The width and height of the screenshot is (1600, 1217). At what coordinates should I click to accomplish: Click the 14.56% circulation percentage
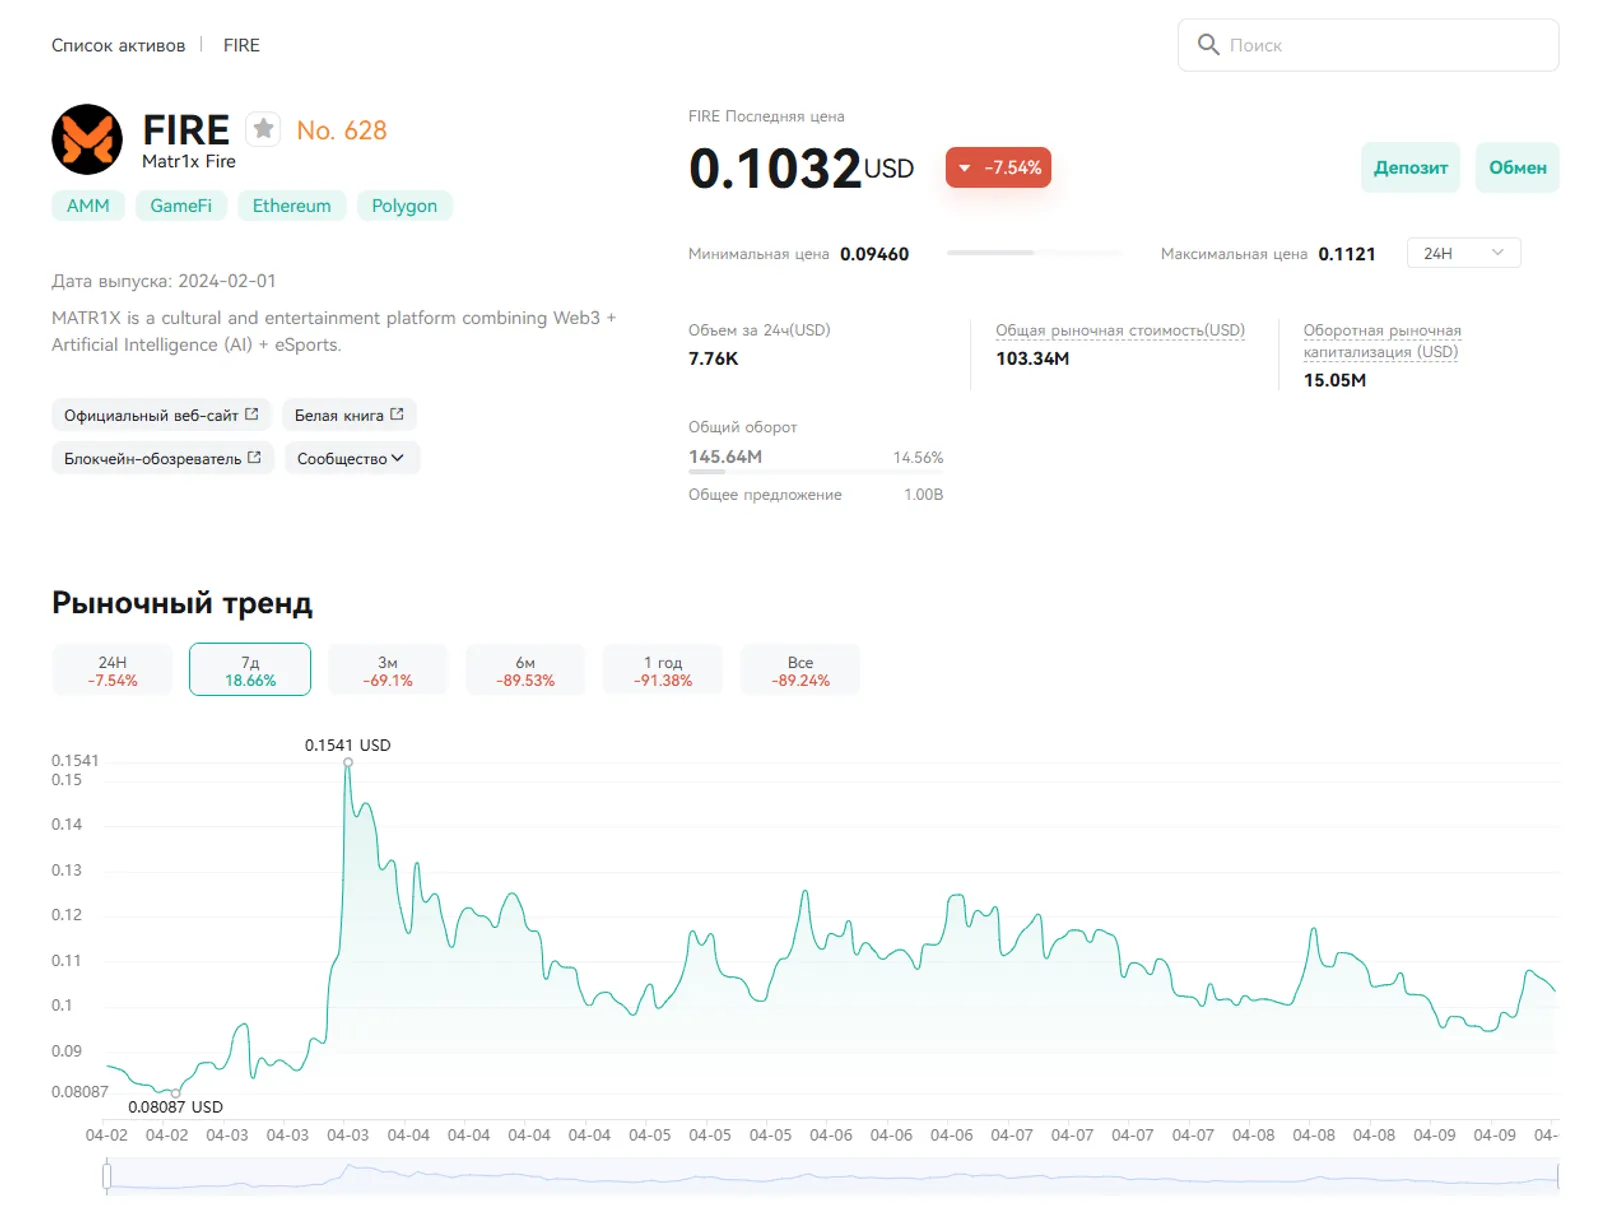click(918, 457)
